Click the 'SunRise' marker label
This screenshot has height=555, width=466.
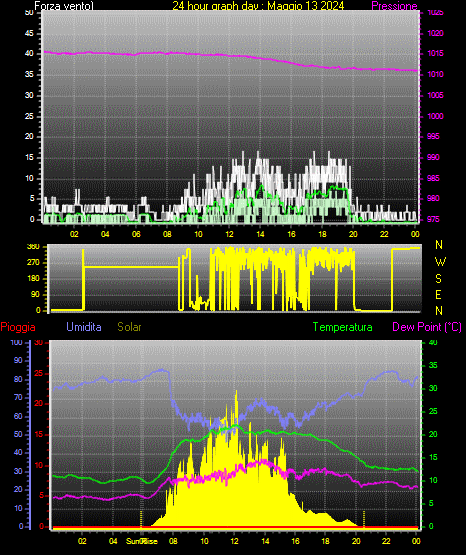(142, 541)
